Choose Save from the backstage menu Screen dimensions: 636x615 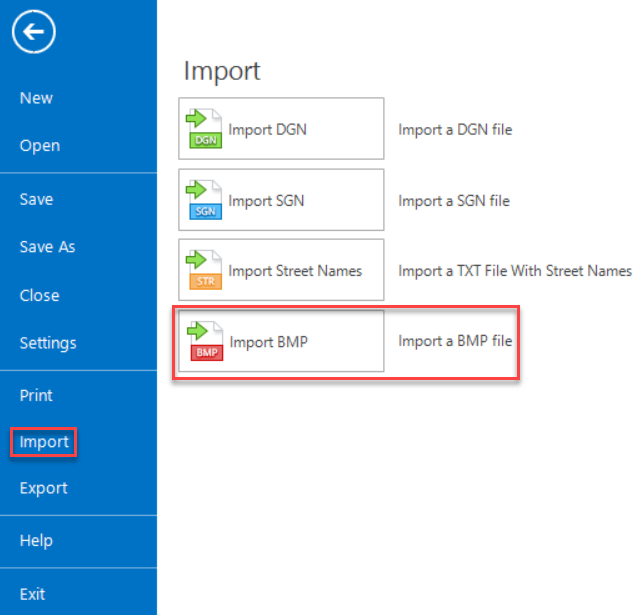36,199
